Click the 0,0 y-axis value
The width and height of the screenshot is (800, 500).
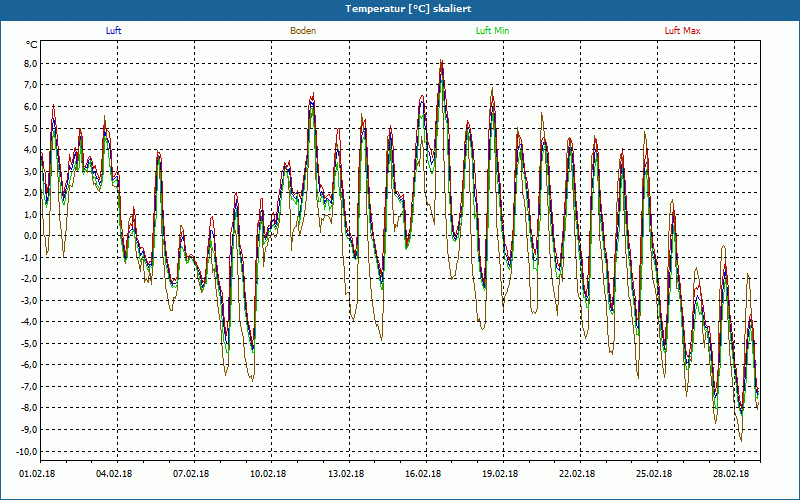click(29, 236)
